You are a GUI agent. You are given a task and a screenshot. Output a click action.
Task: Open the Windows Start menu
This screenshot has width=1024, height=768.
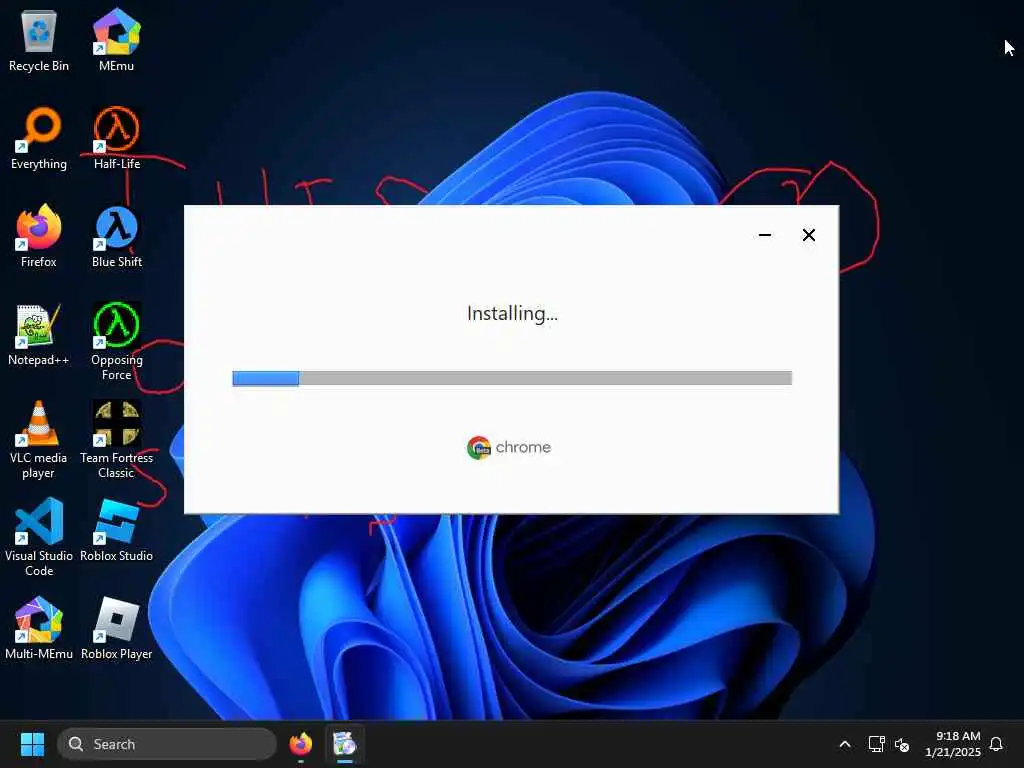[32, 744]
